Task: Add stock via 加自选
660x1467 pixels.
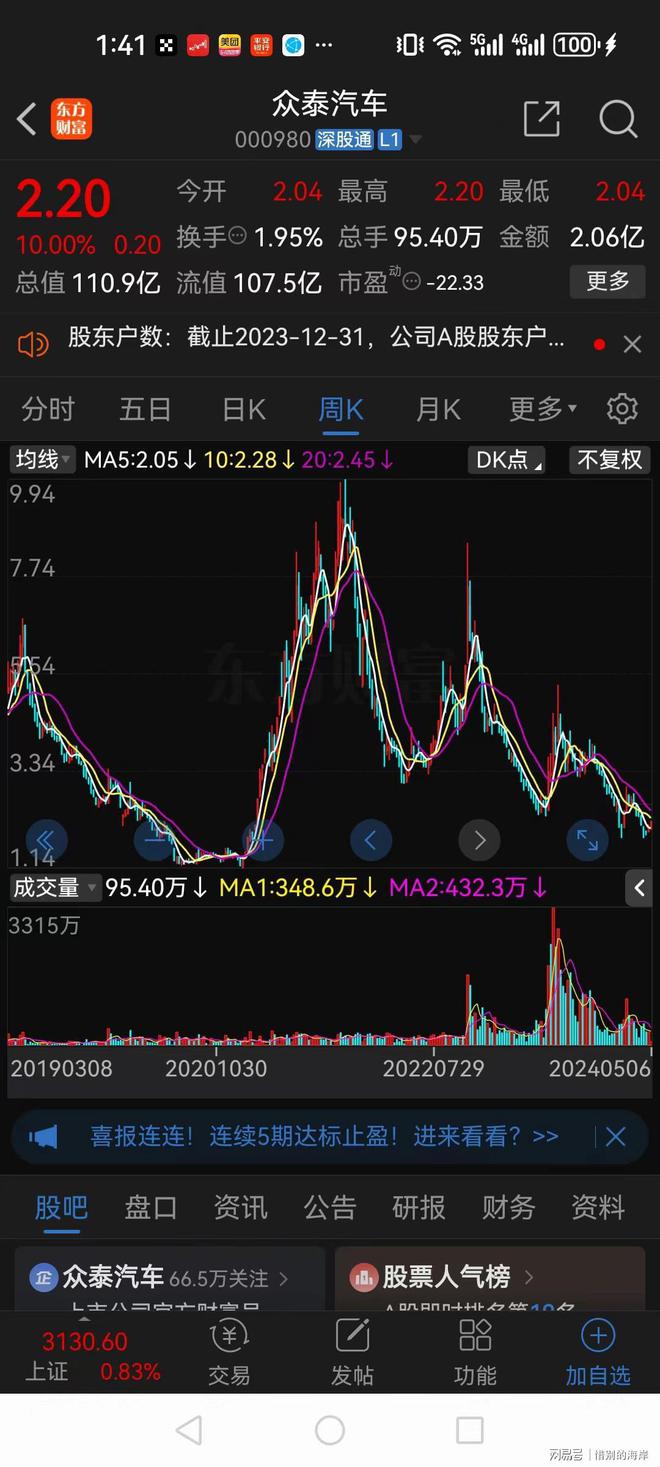Action: 598,1352
